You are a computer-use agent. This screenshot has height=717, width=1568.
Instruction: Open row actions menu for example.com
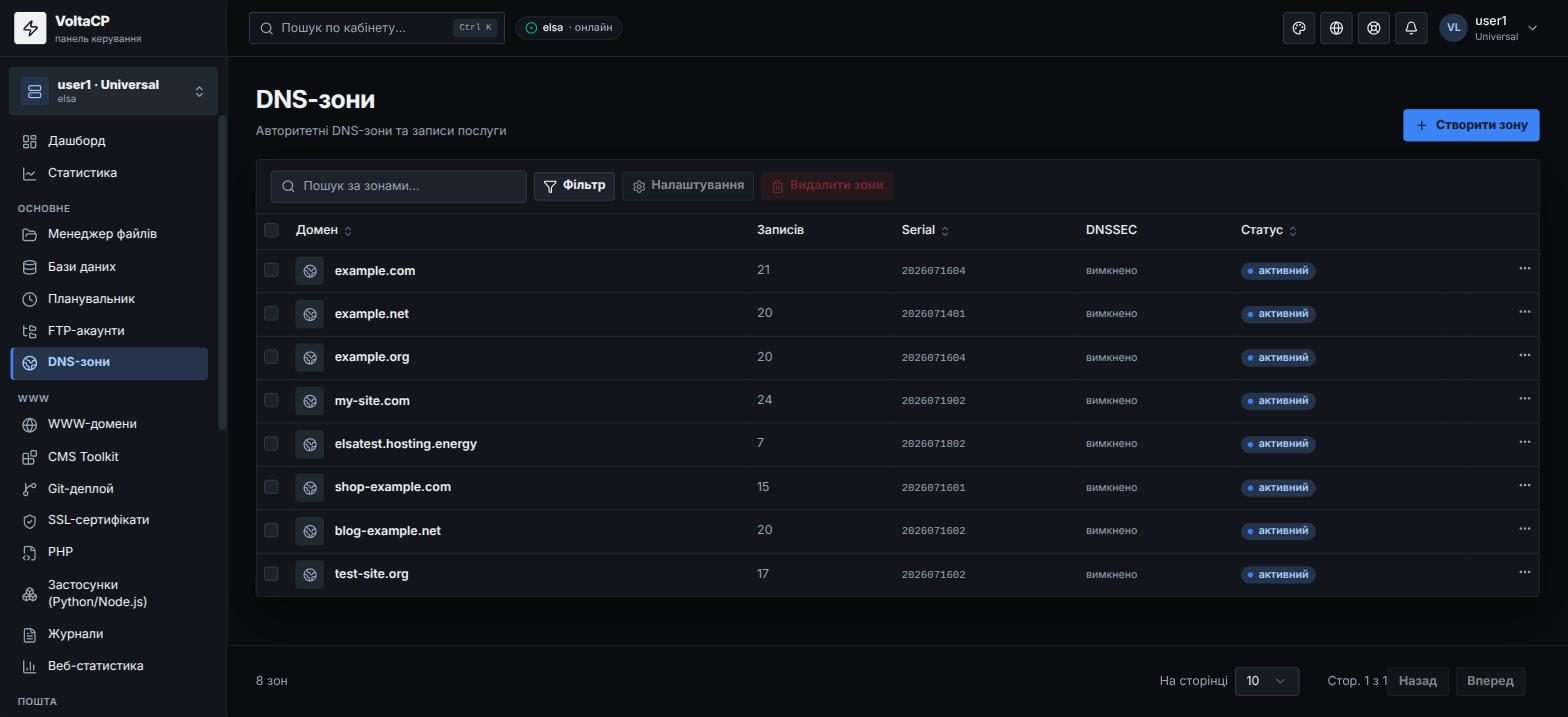1524,269
